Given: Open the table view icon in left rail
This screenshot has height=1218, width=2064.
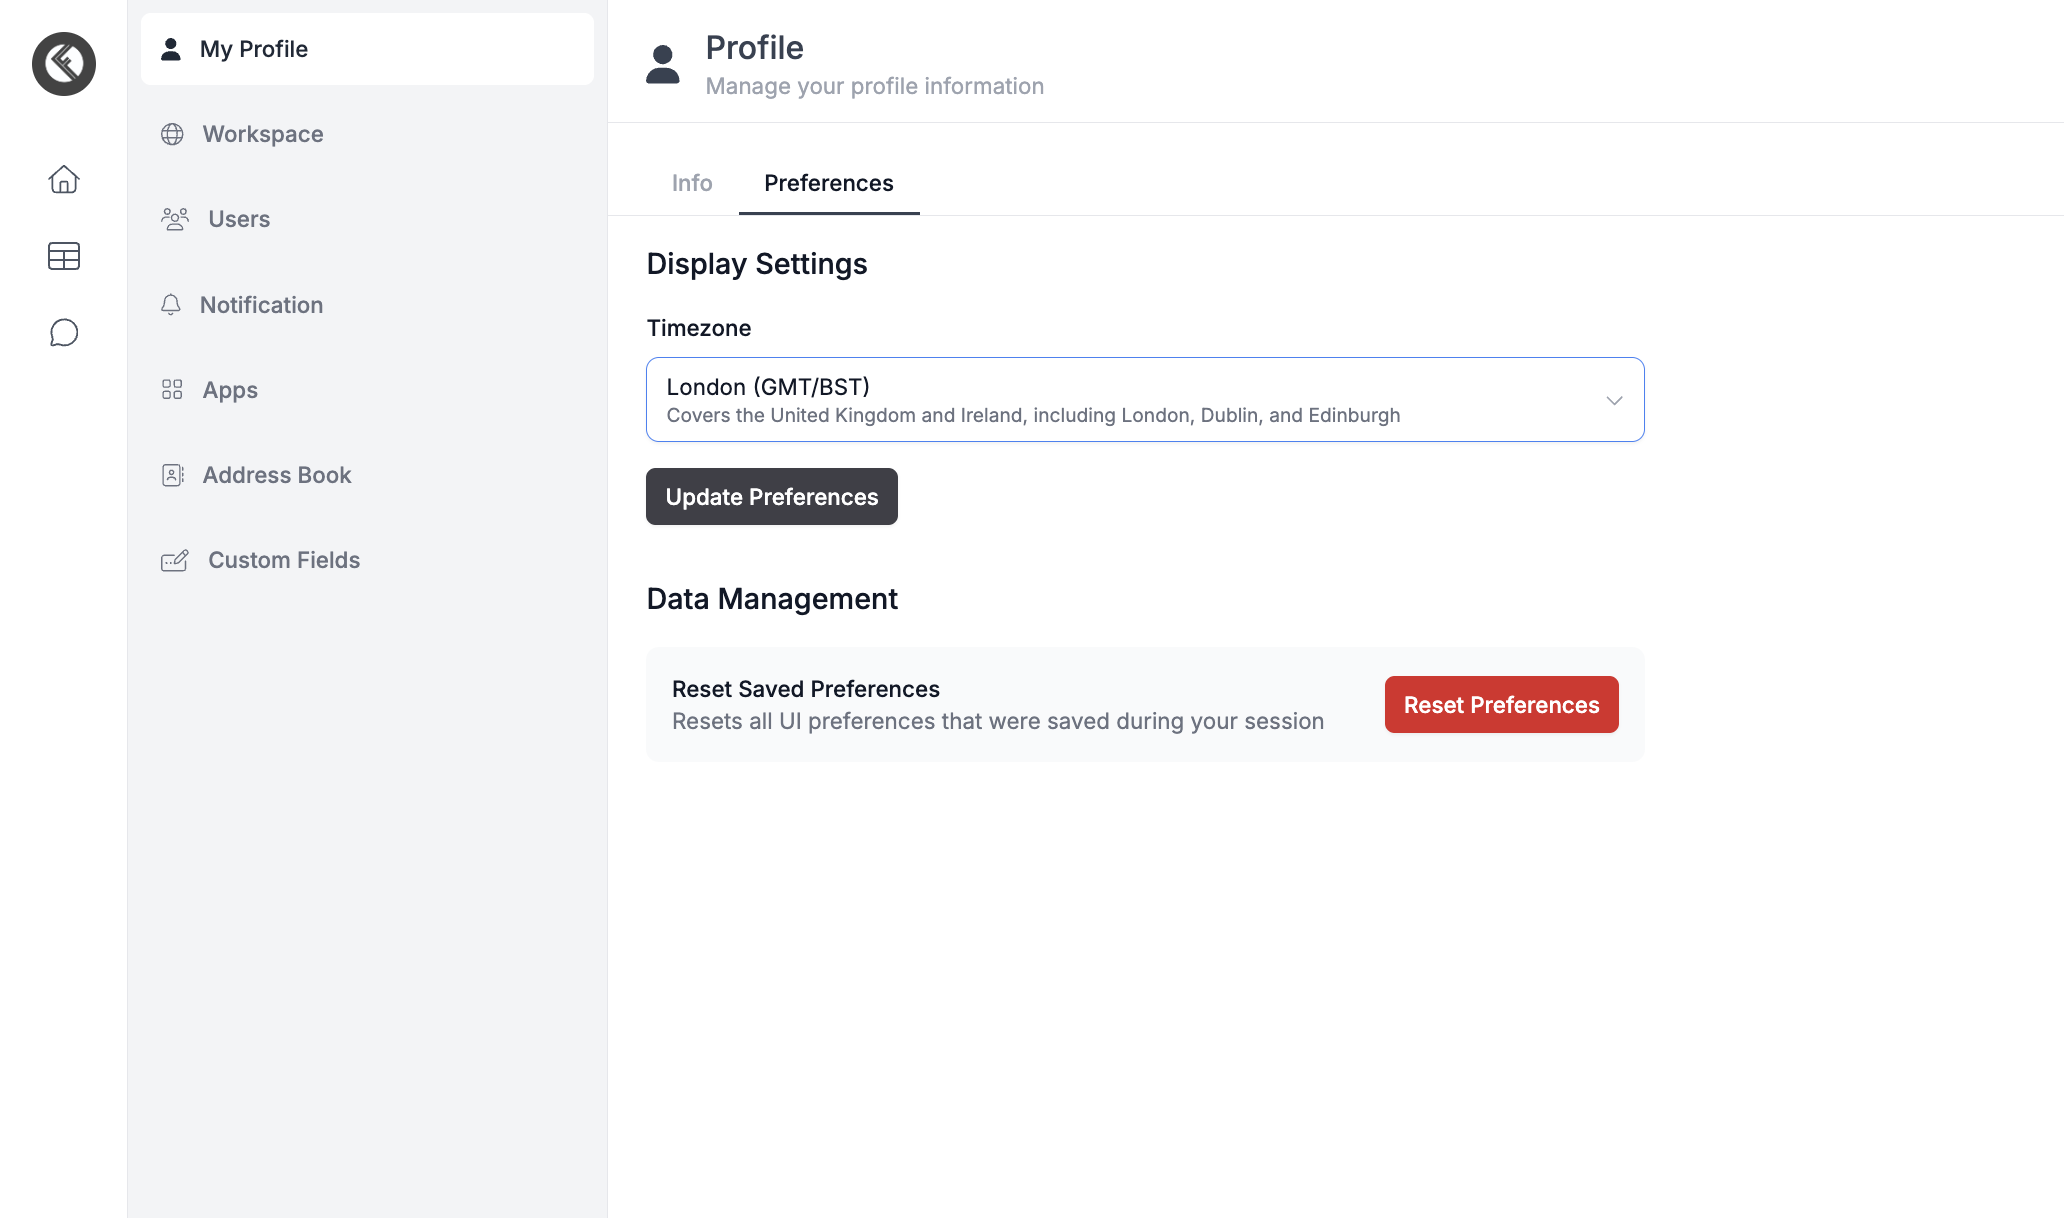Looking at the screenshot, I should (64, 256).
